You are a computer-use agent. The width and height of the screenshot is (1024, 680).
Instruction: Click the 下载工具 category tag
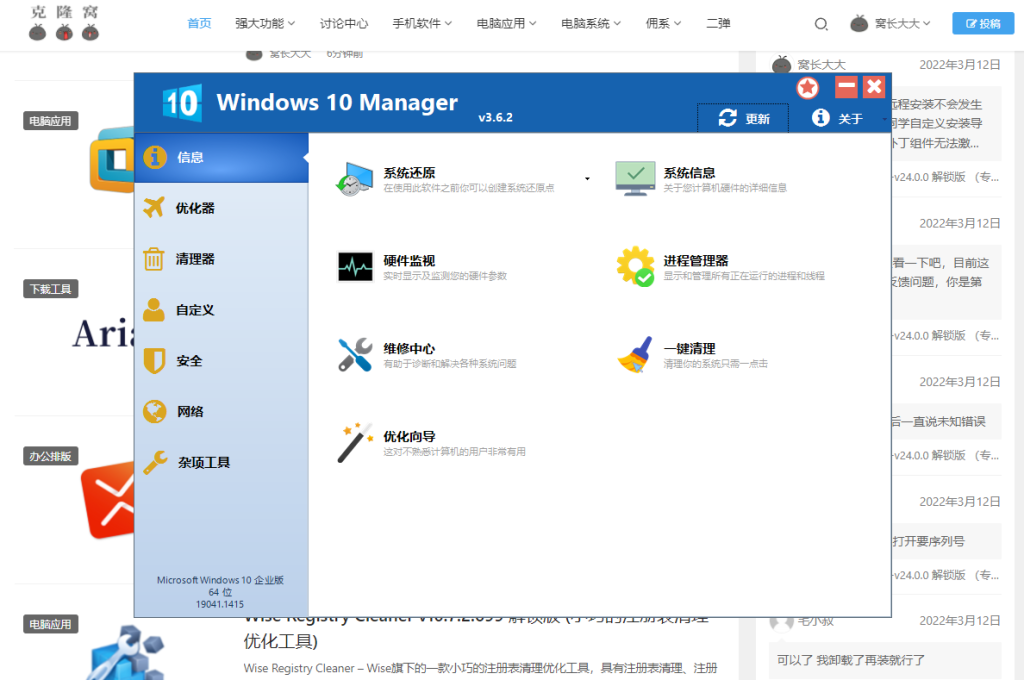51,289
